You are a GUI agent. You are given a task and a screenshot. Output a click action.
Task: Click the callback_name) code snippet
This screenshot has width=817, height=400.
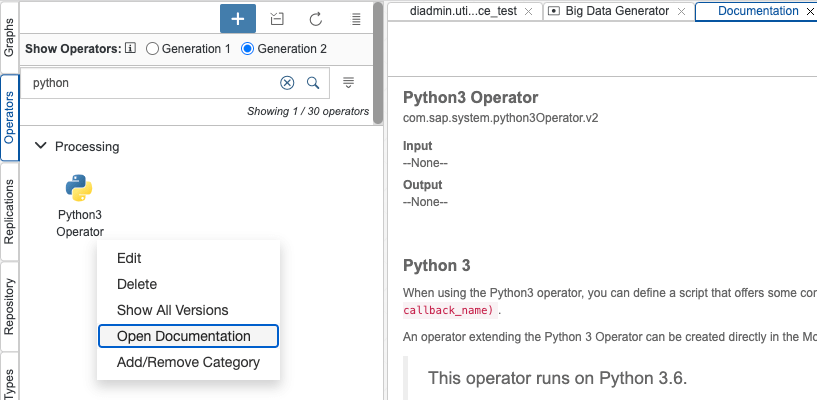click(x=451, y=310)
